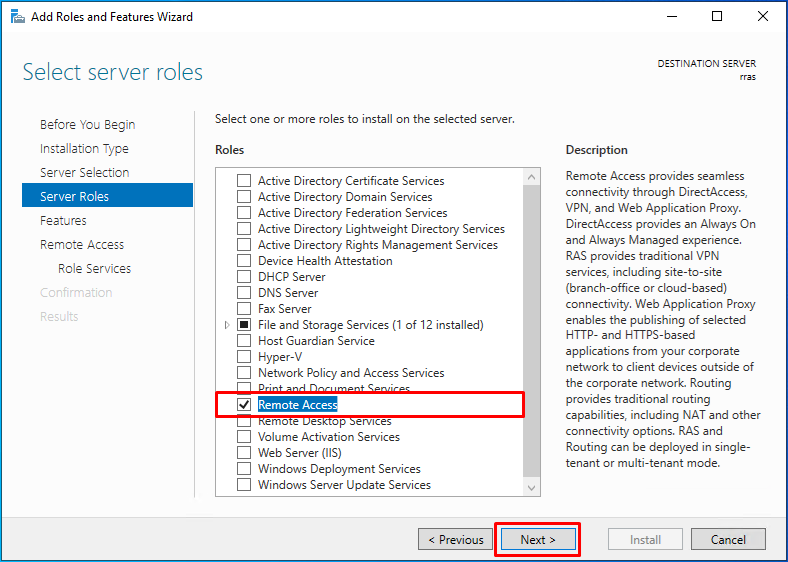788x562 pixels.
Task: Check the Host Guardian Service checkbox
Action: click(244, 341)
